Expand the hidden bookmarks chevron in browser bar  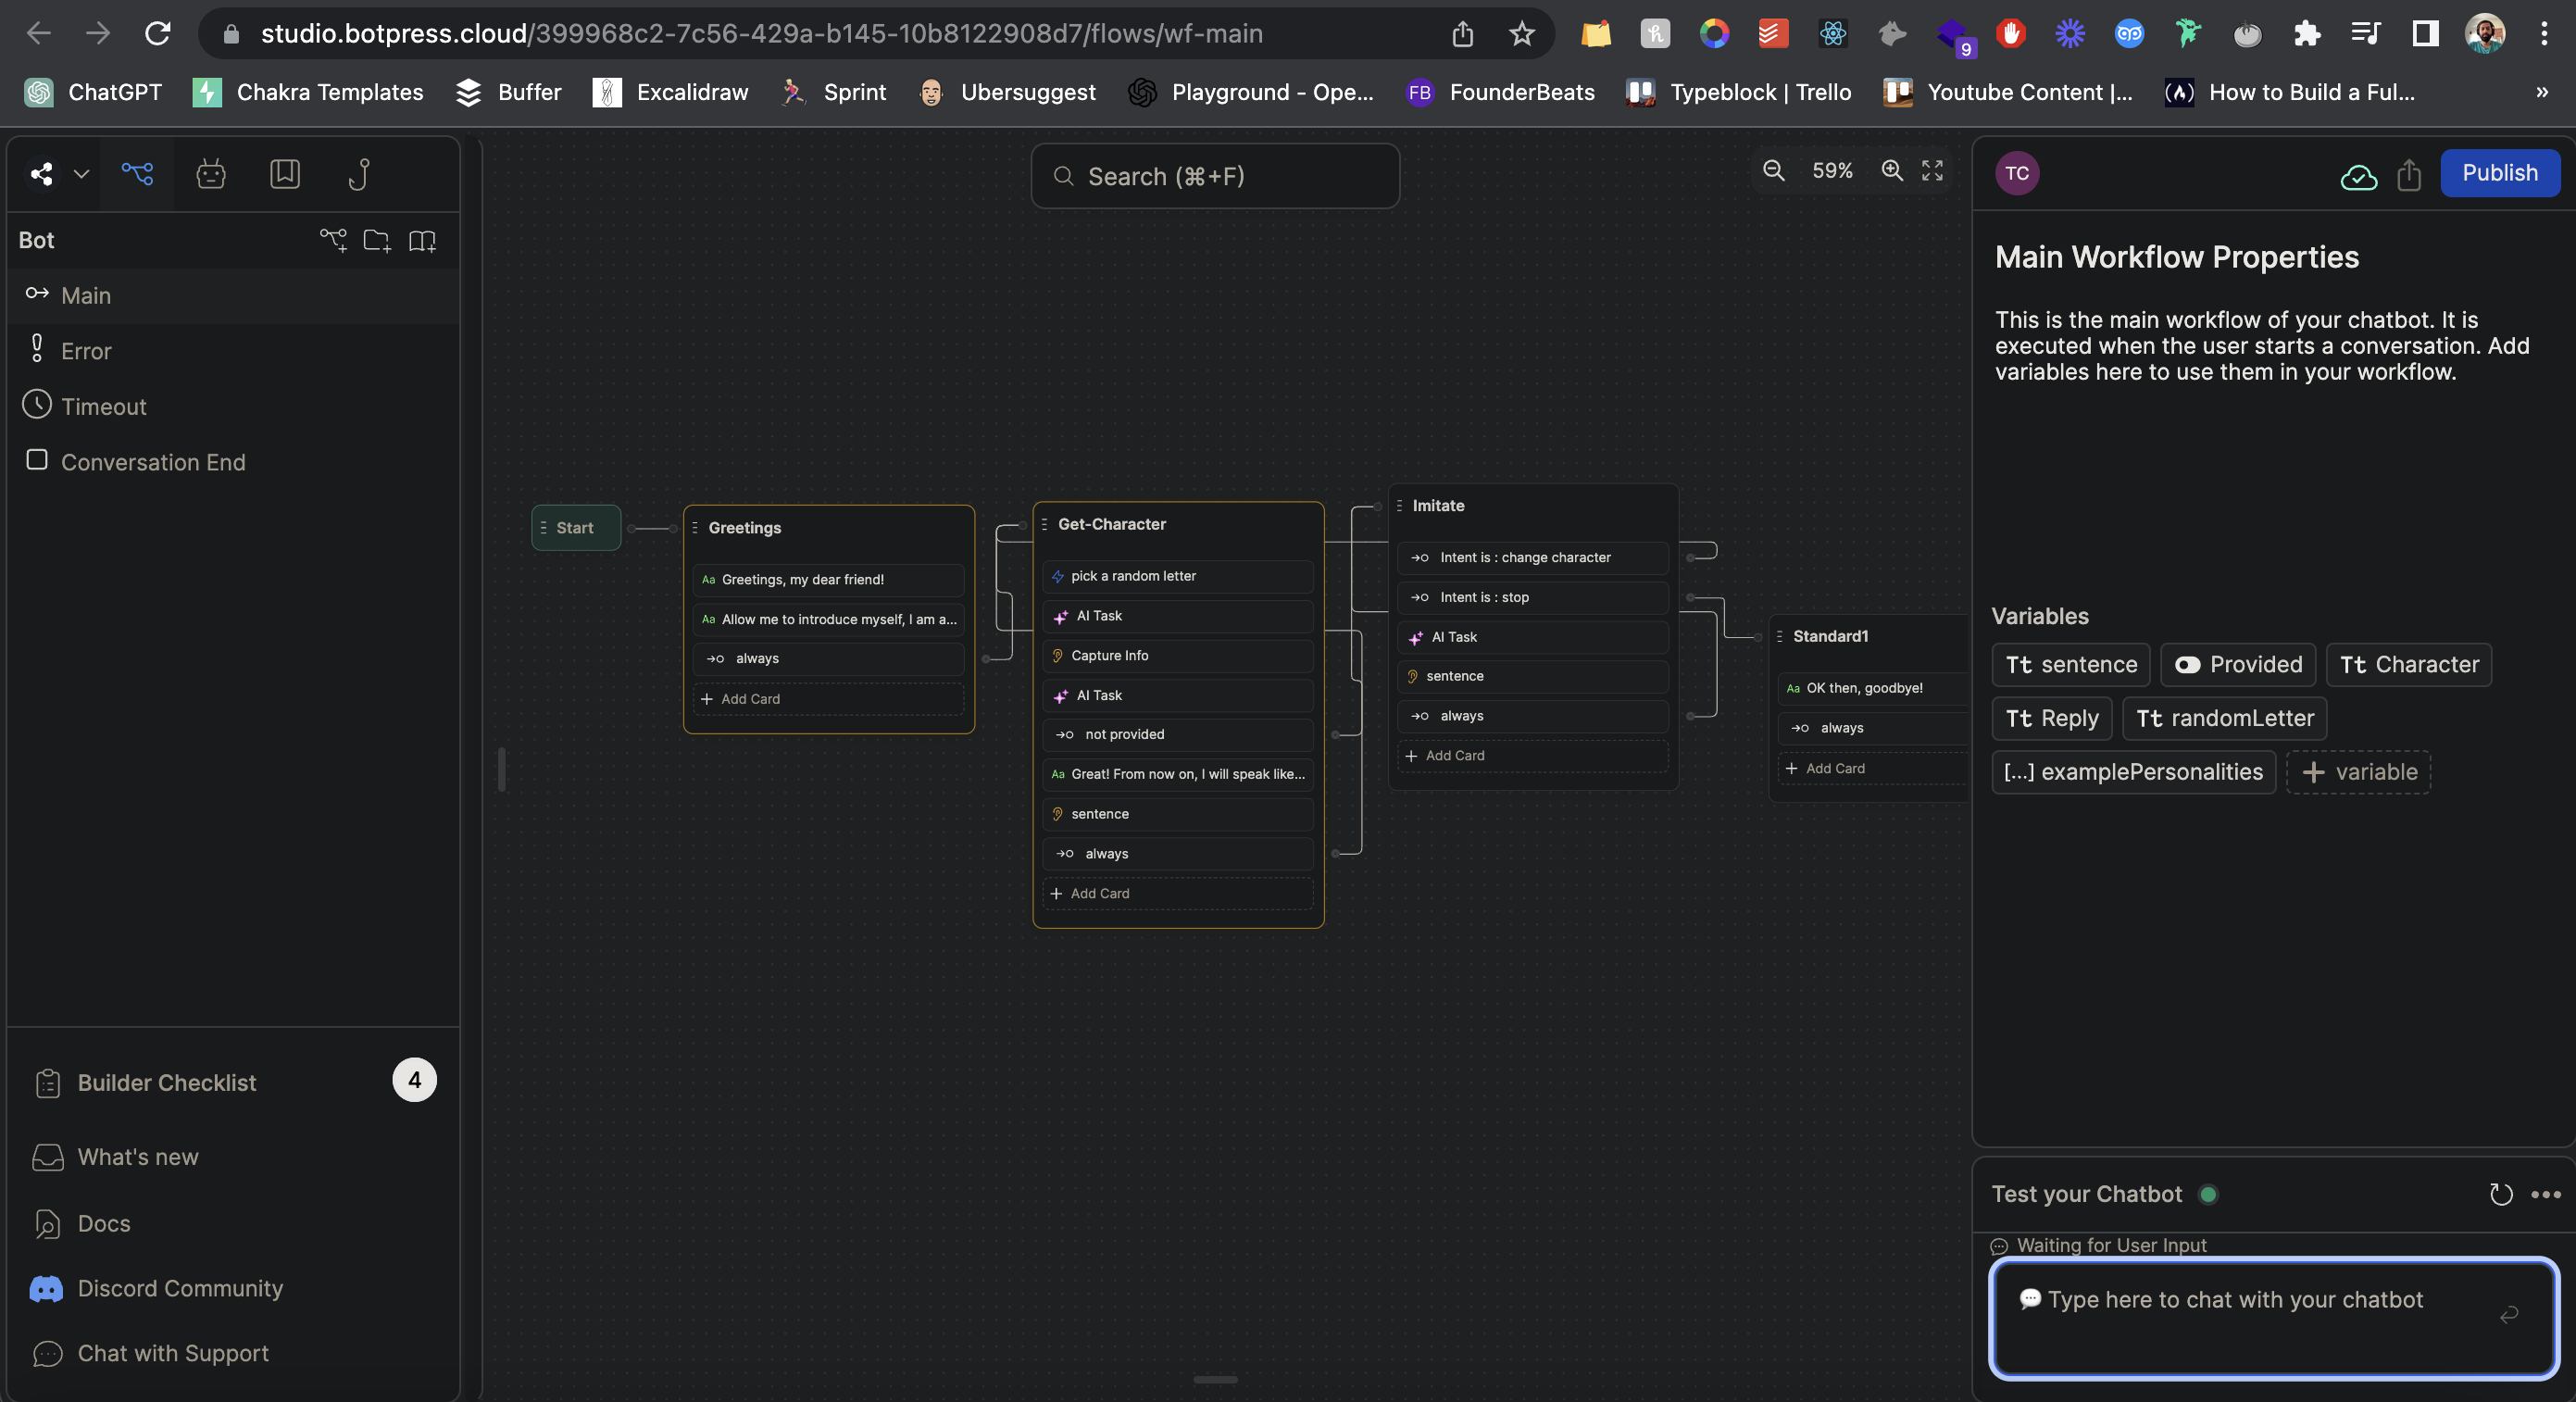click(2541, 92)
